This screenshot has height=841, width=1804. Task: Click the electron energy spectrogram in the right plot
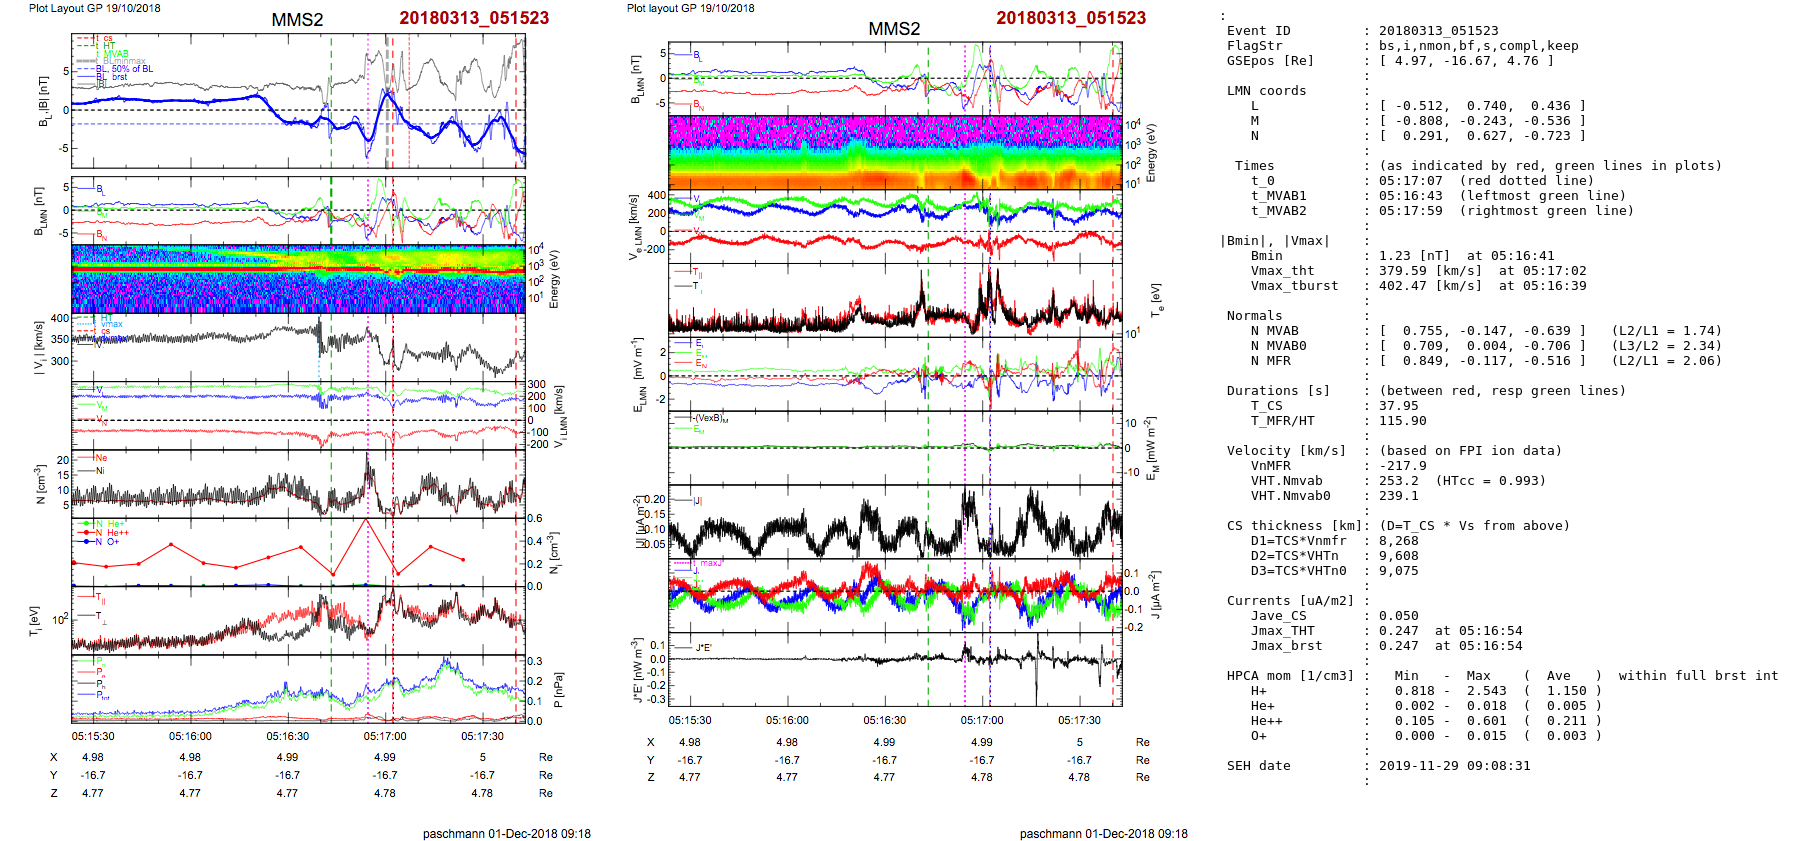click(895, 152)
